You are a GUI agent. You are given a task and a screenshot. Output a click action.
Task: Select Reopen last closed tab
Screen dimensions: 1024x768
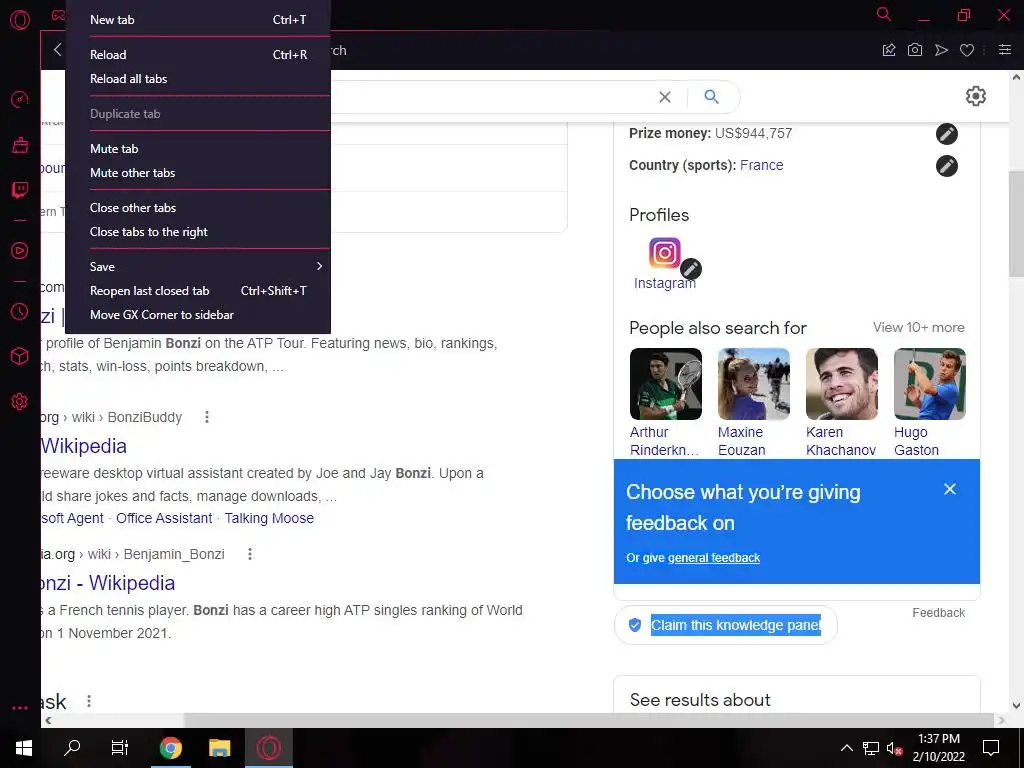coord(198,291)
